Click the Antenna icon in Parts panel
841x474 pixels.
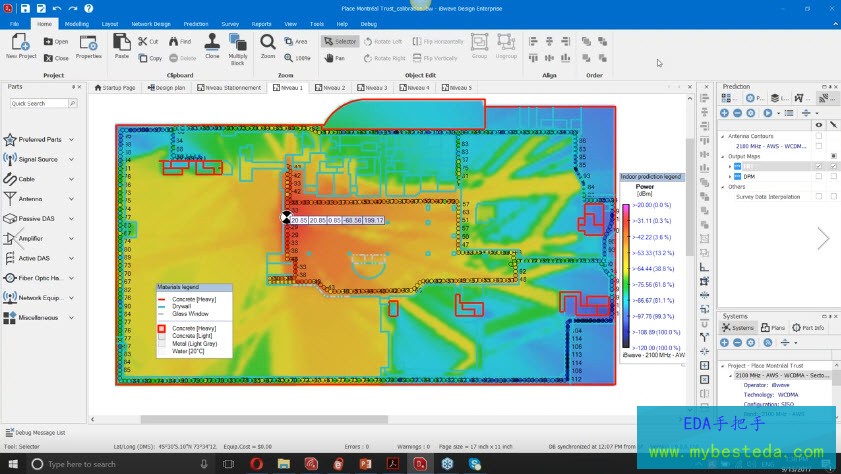[x=11, y=198]
